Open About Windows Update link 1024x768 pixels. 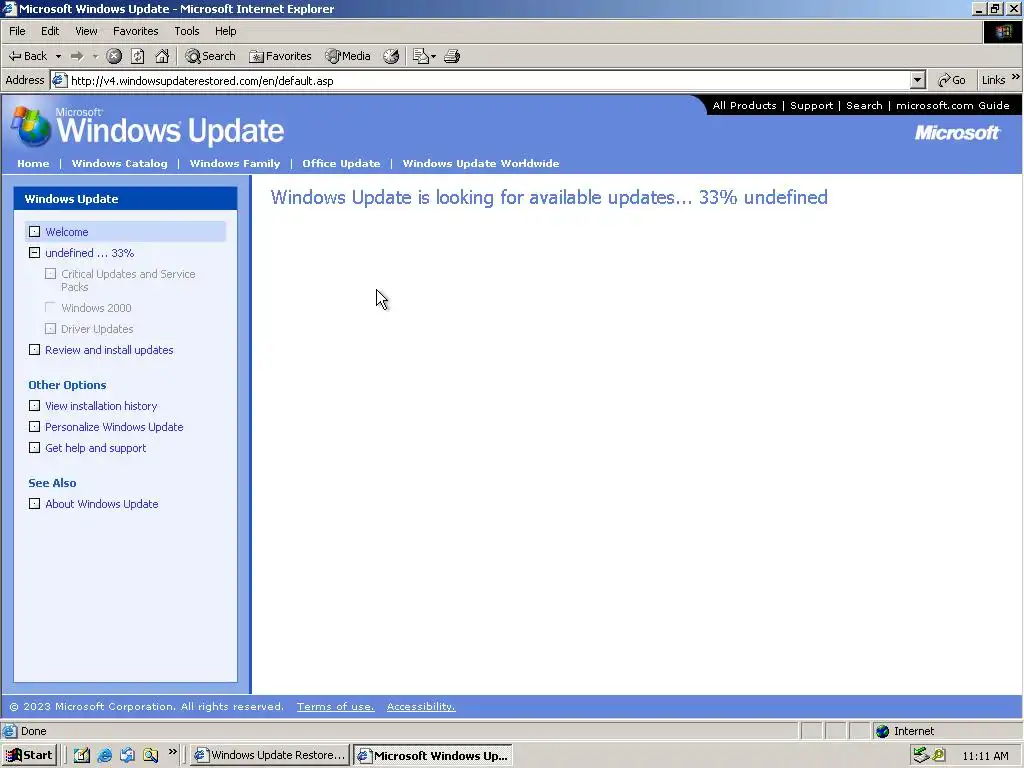pos(102,504)
